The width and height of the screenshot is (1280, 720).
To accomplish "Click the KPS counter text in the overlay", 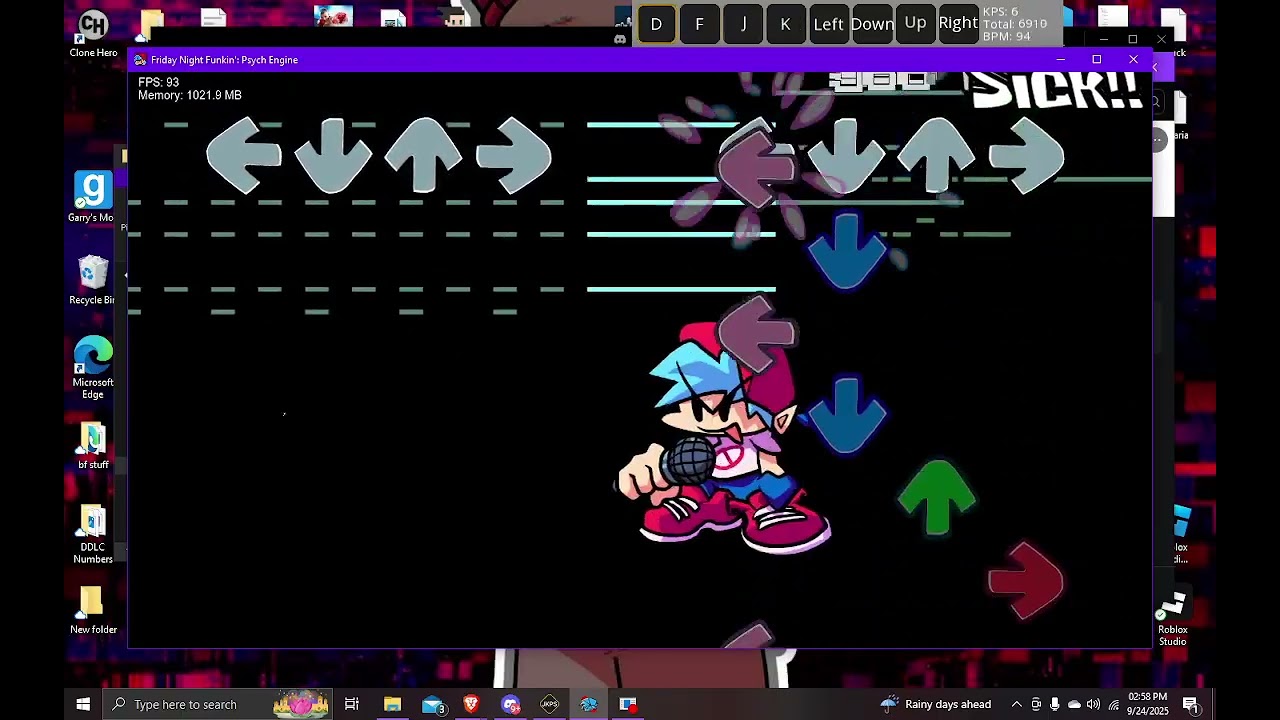I will tap(1000, 12).
